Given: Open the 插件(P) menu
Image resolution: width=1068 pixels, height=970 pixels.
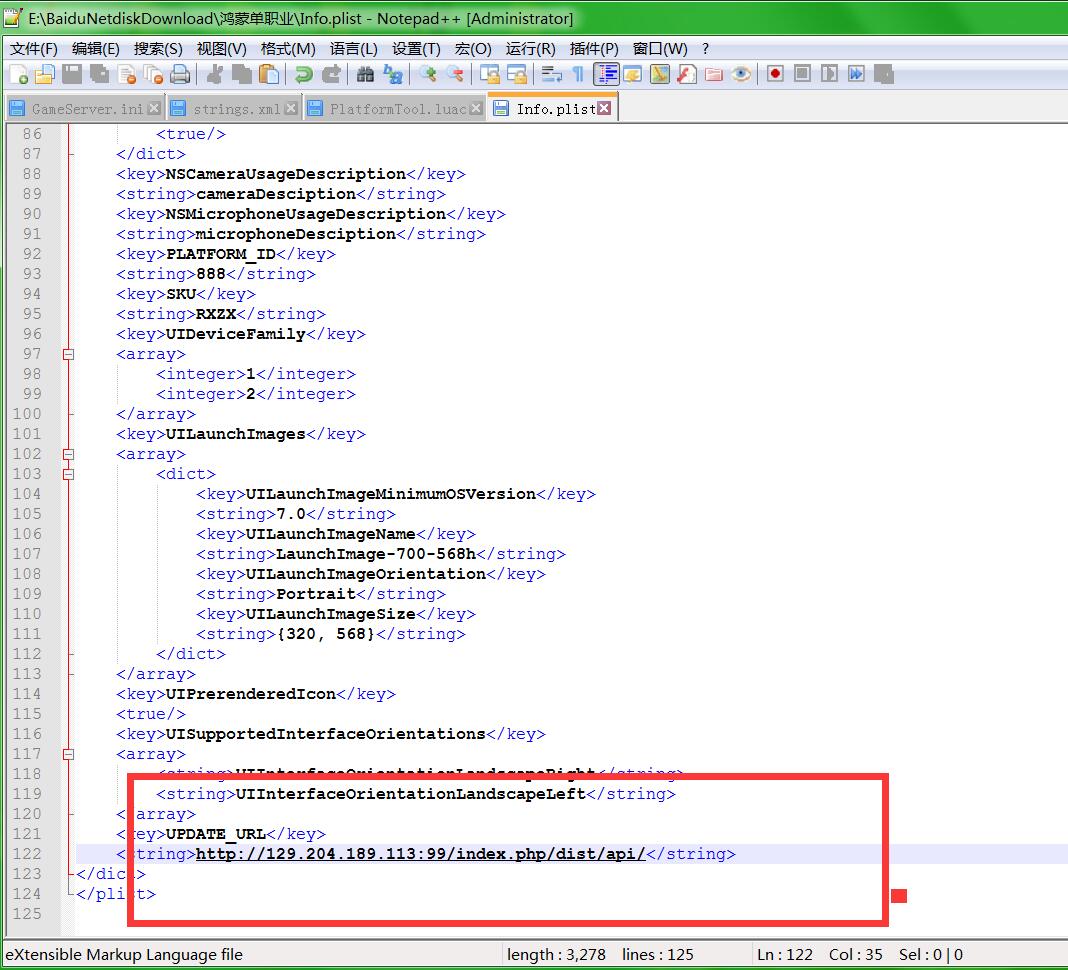Looking at the screenshot, I should point(594,48).
